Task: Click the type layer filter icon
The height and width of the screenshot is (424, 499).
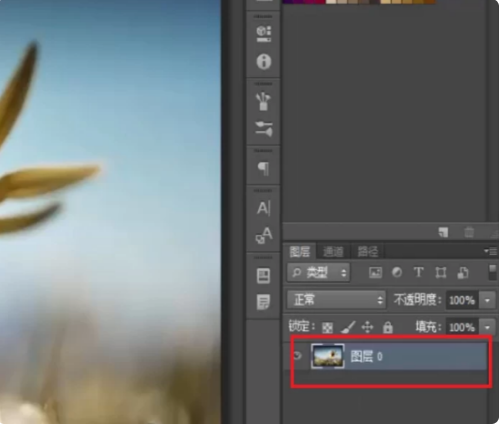Action: (x=418, y=272)
